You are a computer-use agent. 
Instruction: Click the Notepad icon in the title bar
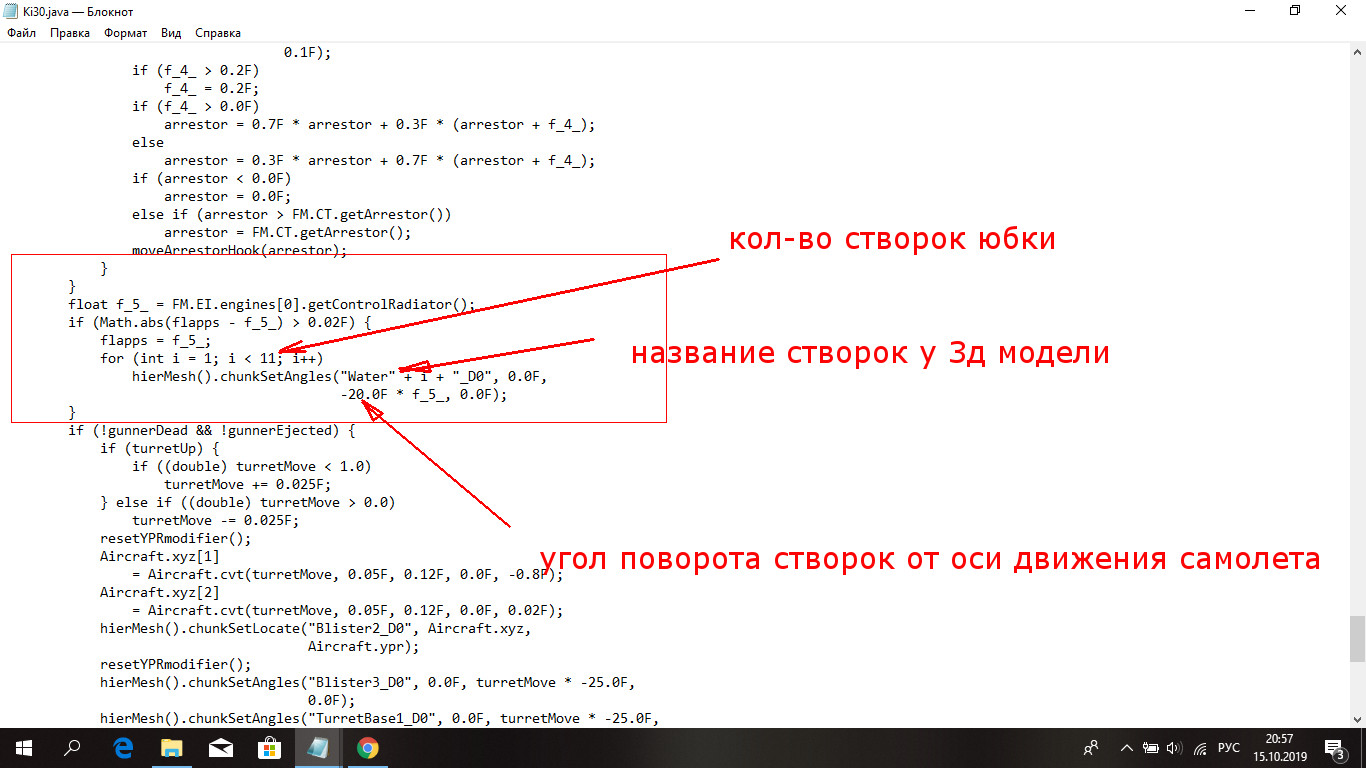click(13, 10)
